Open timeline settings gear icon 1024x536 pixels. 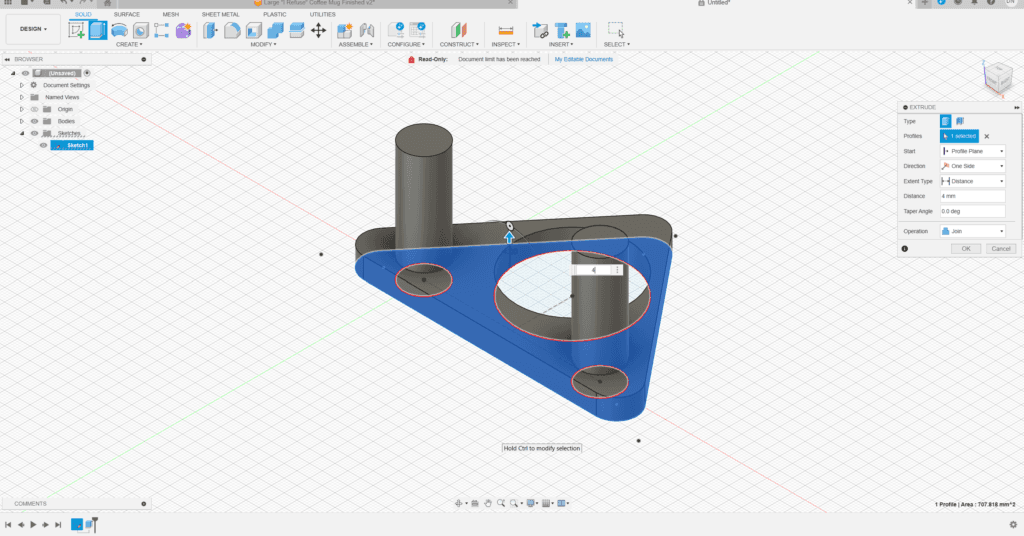point(1013,524)
